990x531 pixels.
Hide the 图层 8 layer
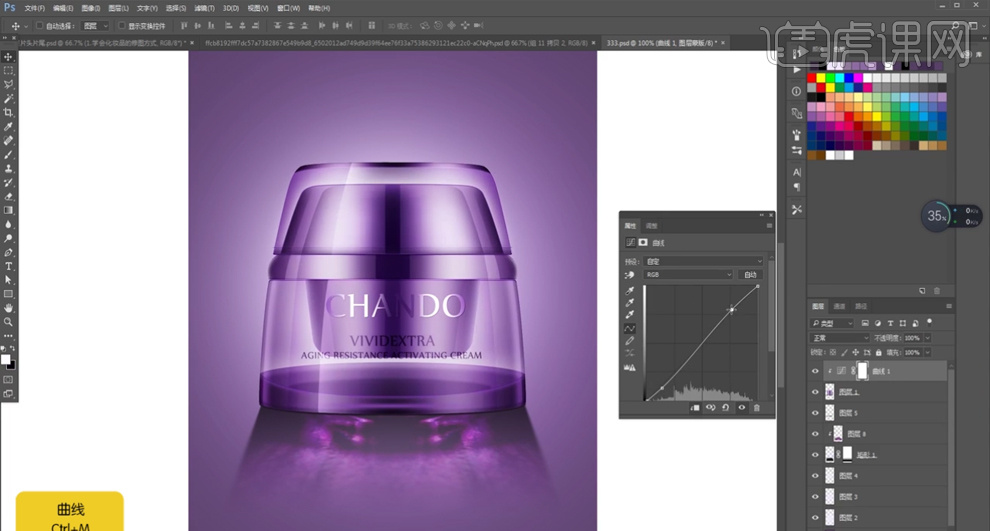815,434
